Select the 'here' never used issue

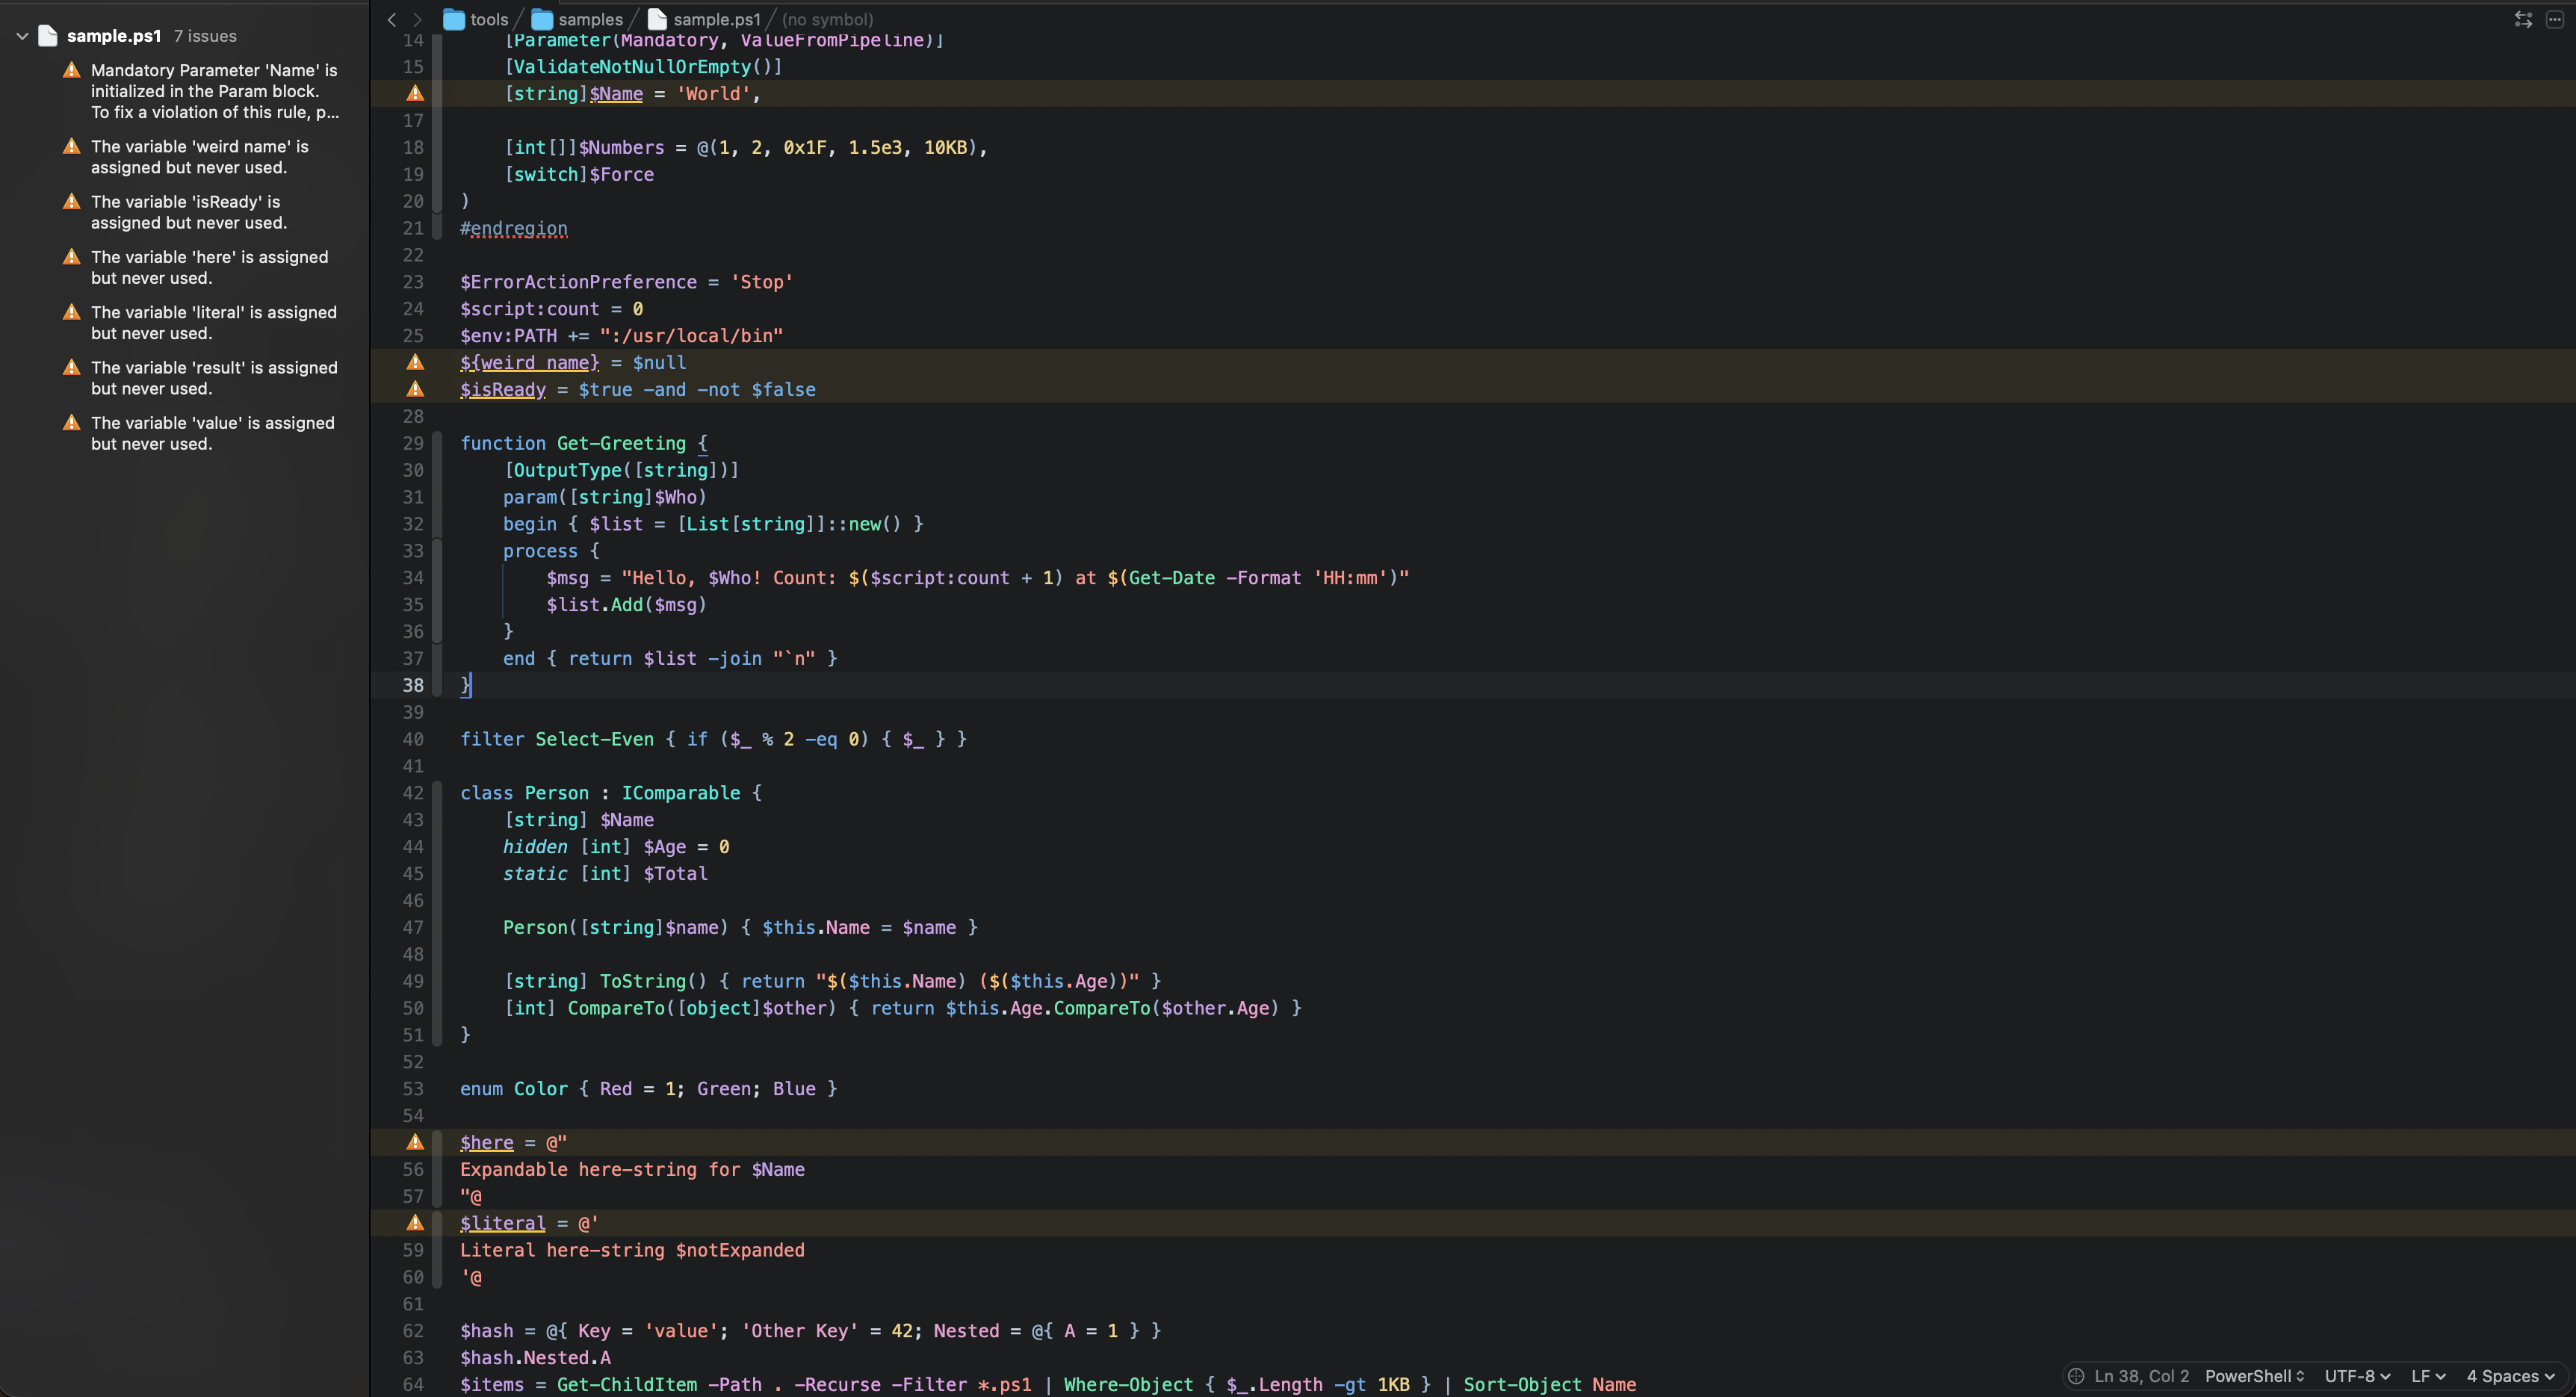(196, 267)
